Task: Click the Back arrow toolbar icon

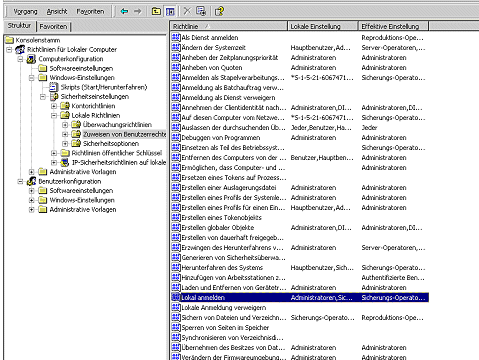Action: tap(124, 12)
